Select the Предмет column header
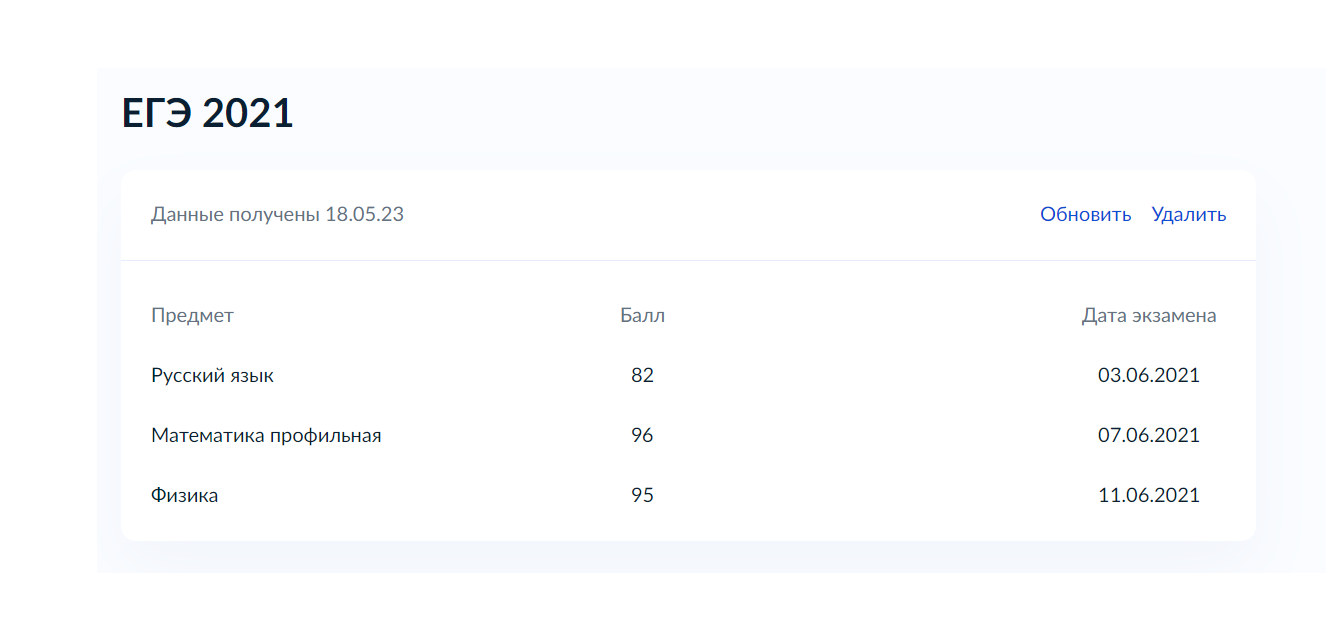 (192, 316)
